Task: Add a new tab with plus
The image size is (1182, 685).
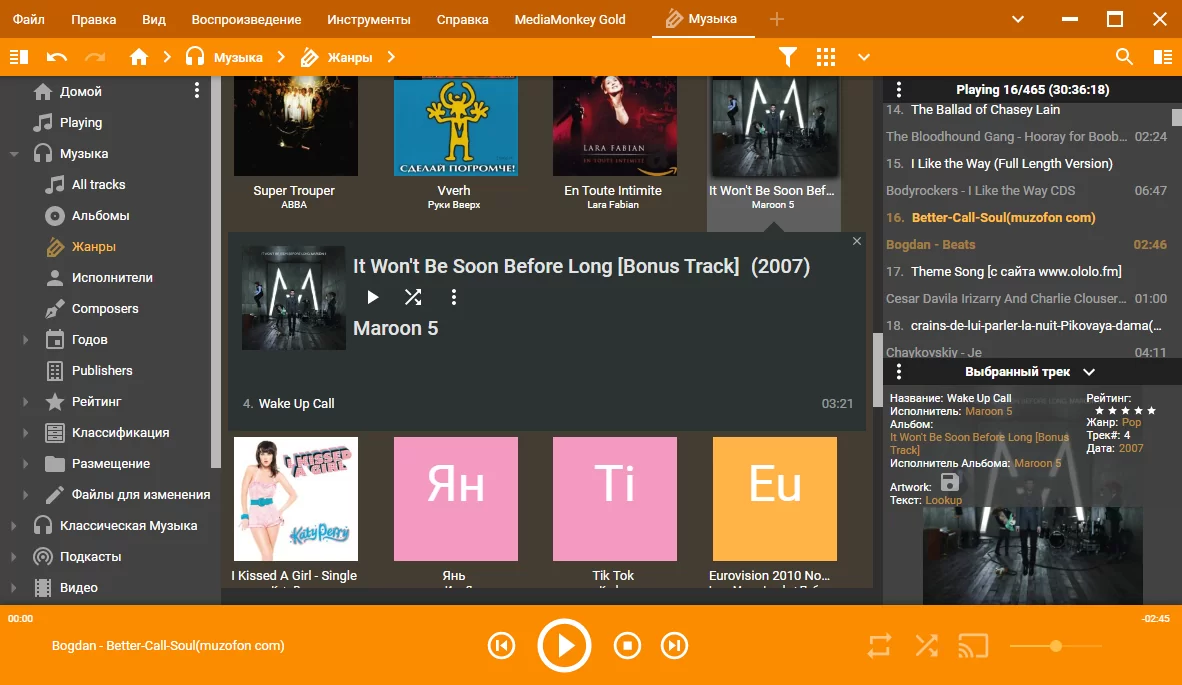Action: [776, 19]
